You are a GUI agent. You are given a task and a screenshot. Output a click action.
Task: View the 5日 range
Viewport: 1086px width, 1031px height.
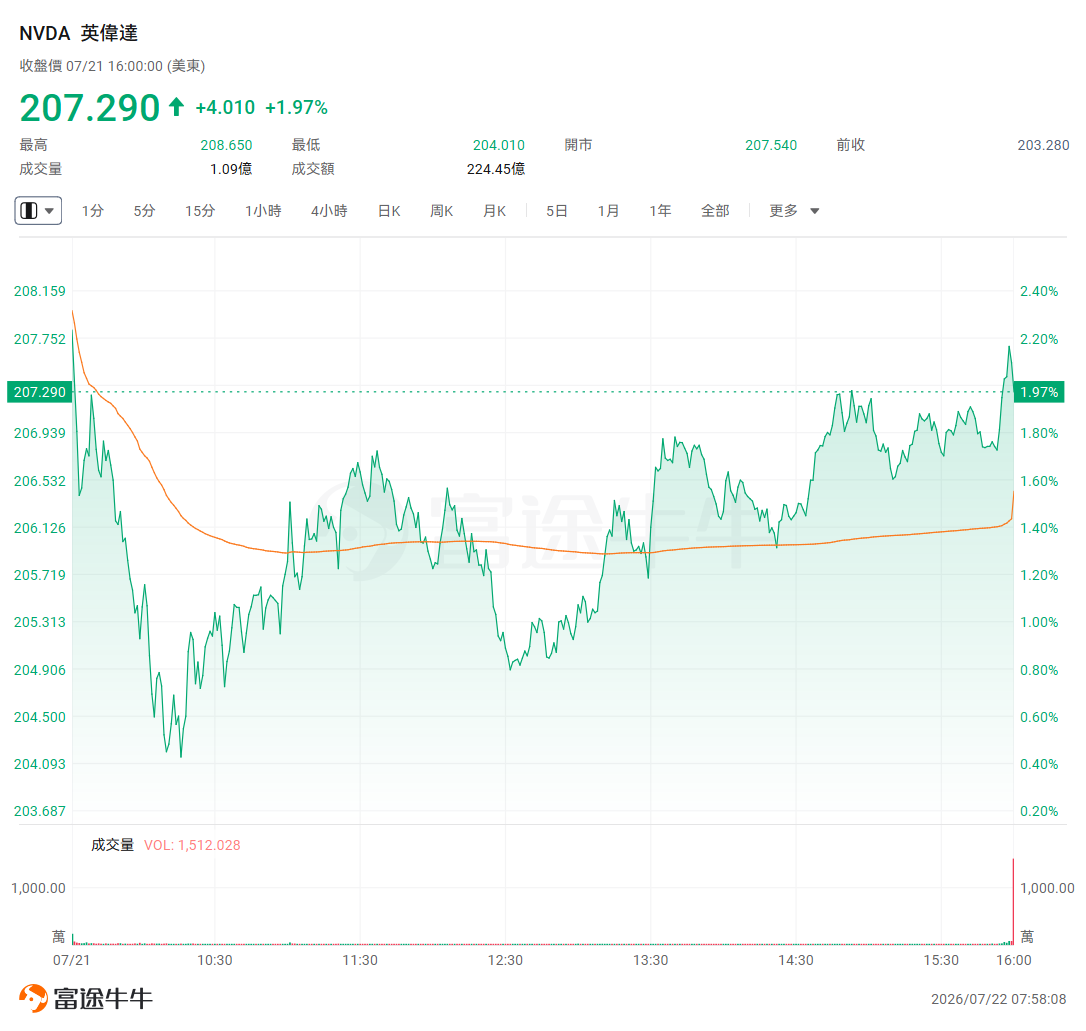[556, 210]
